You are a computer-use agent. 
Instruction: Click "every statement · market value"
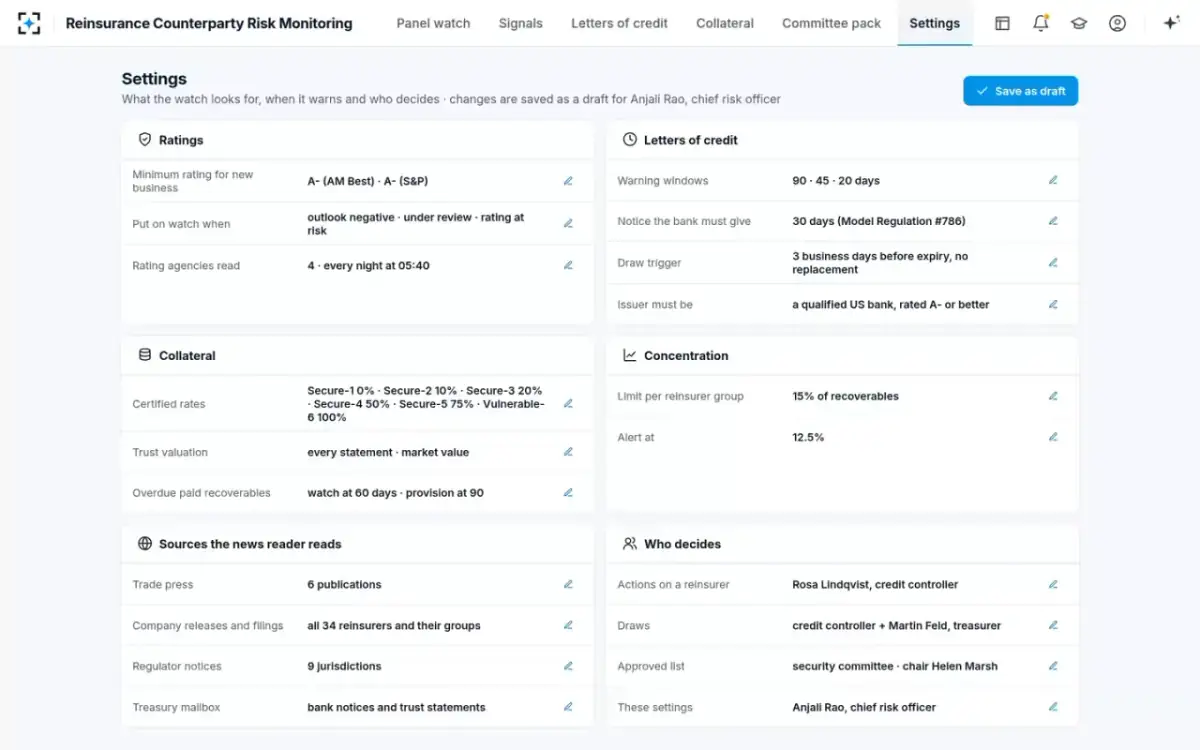pos(388,452)
